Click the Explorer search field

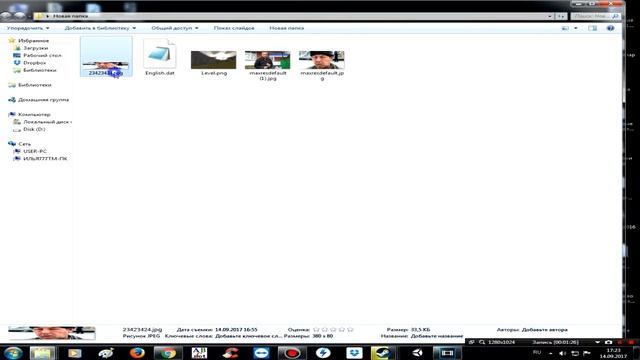pos(596,16)
